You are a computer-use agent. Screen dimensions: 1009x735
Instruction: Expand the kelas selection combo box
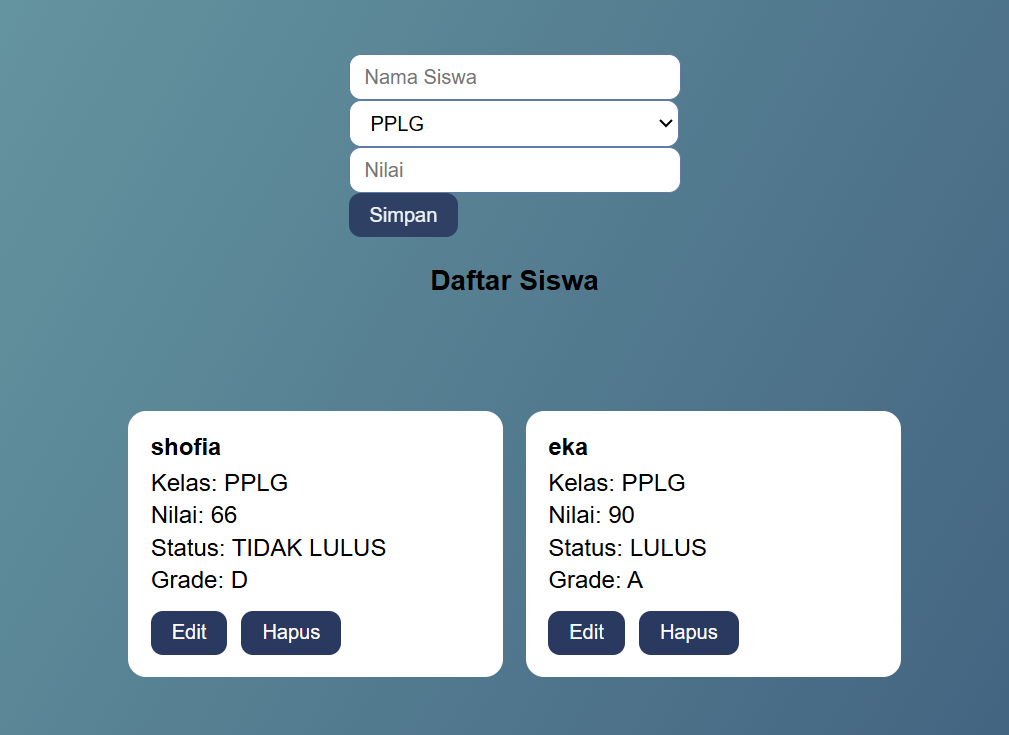(514, 123)
